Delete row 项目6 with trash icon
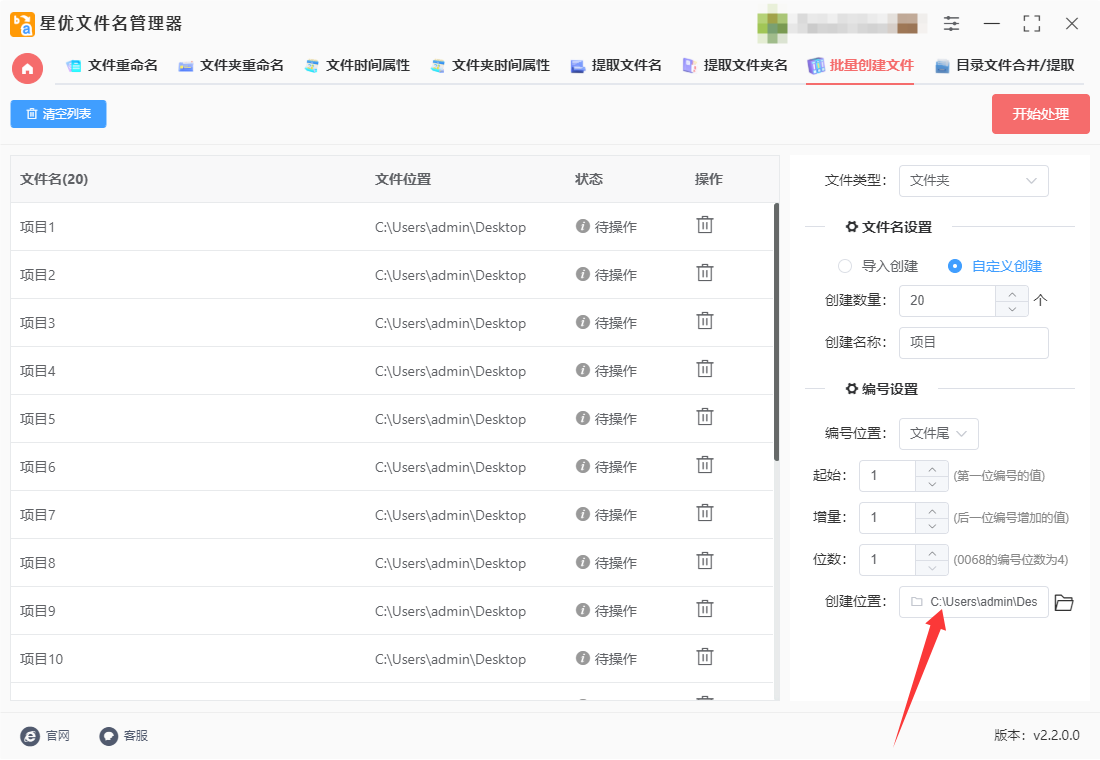The width and height of the screenshot is (1100, 760). [x=704, y=465]
